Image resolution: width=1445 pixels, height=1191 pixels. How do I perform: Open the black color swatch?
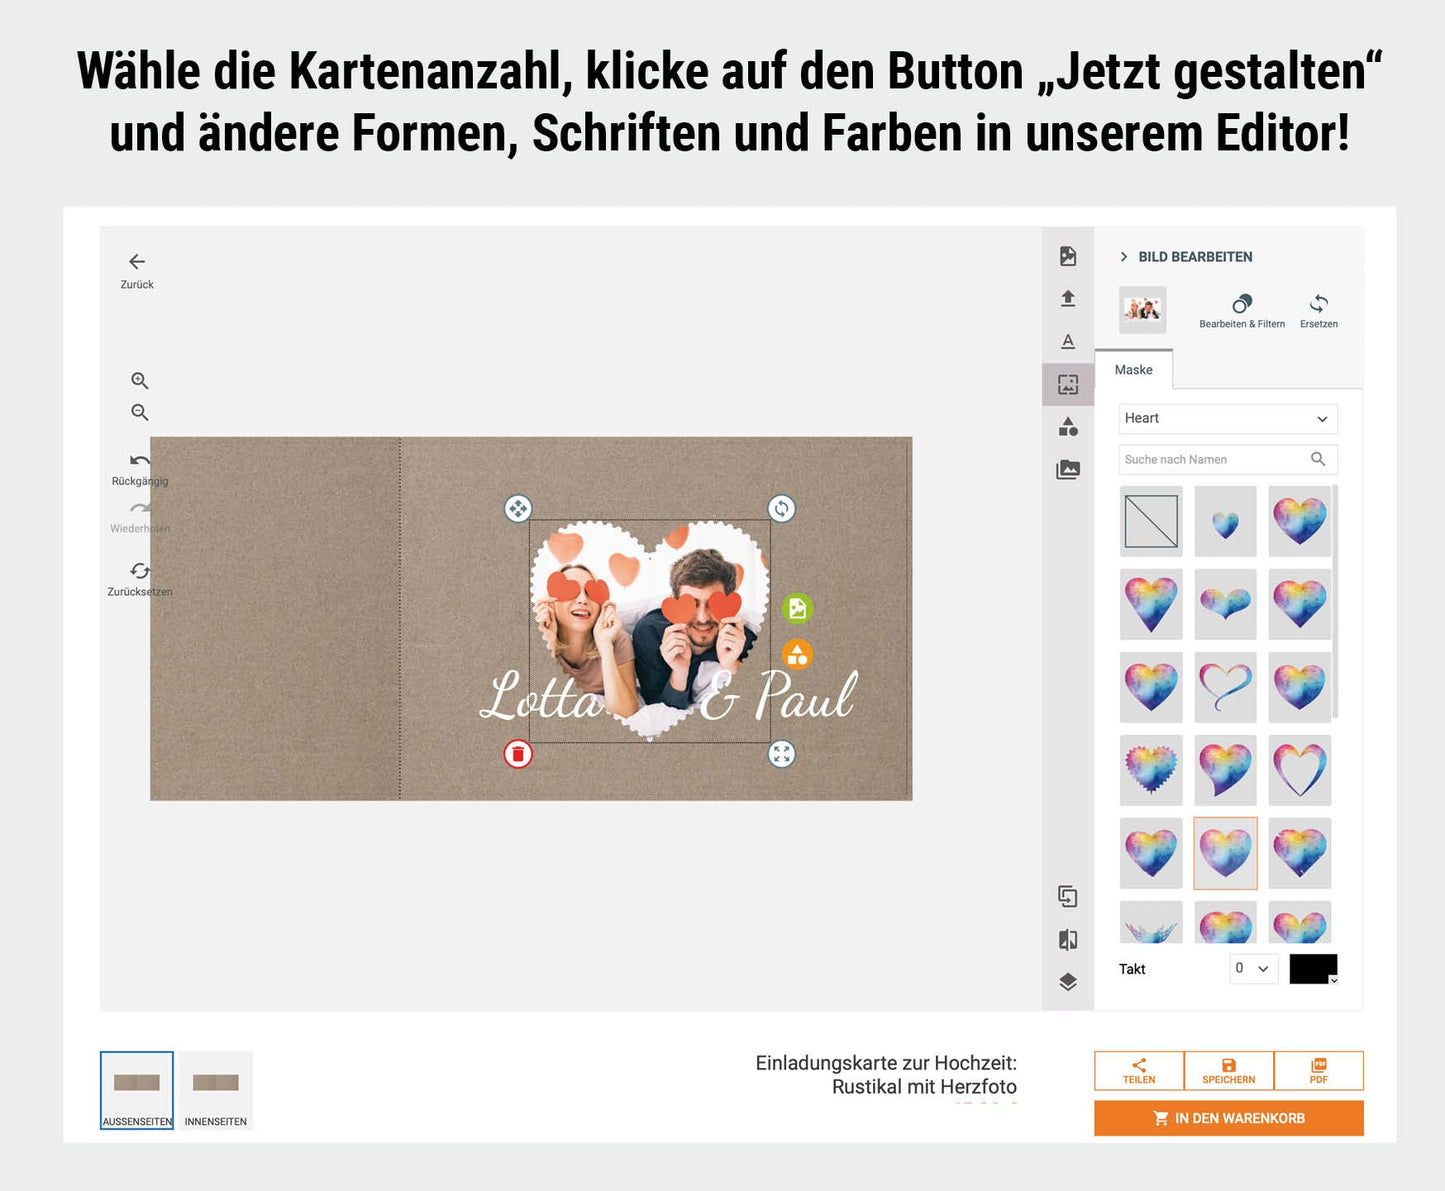point(1312,969)
